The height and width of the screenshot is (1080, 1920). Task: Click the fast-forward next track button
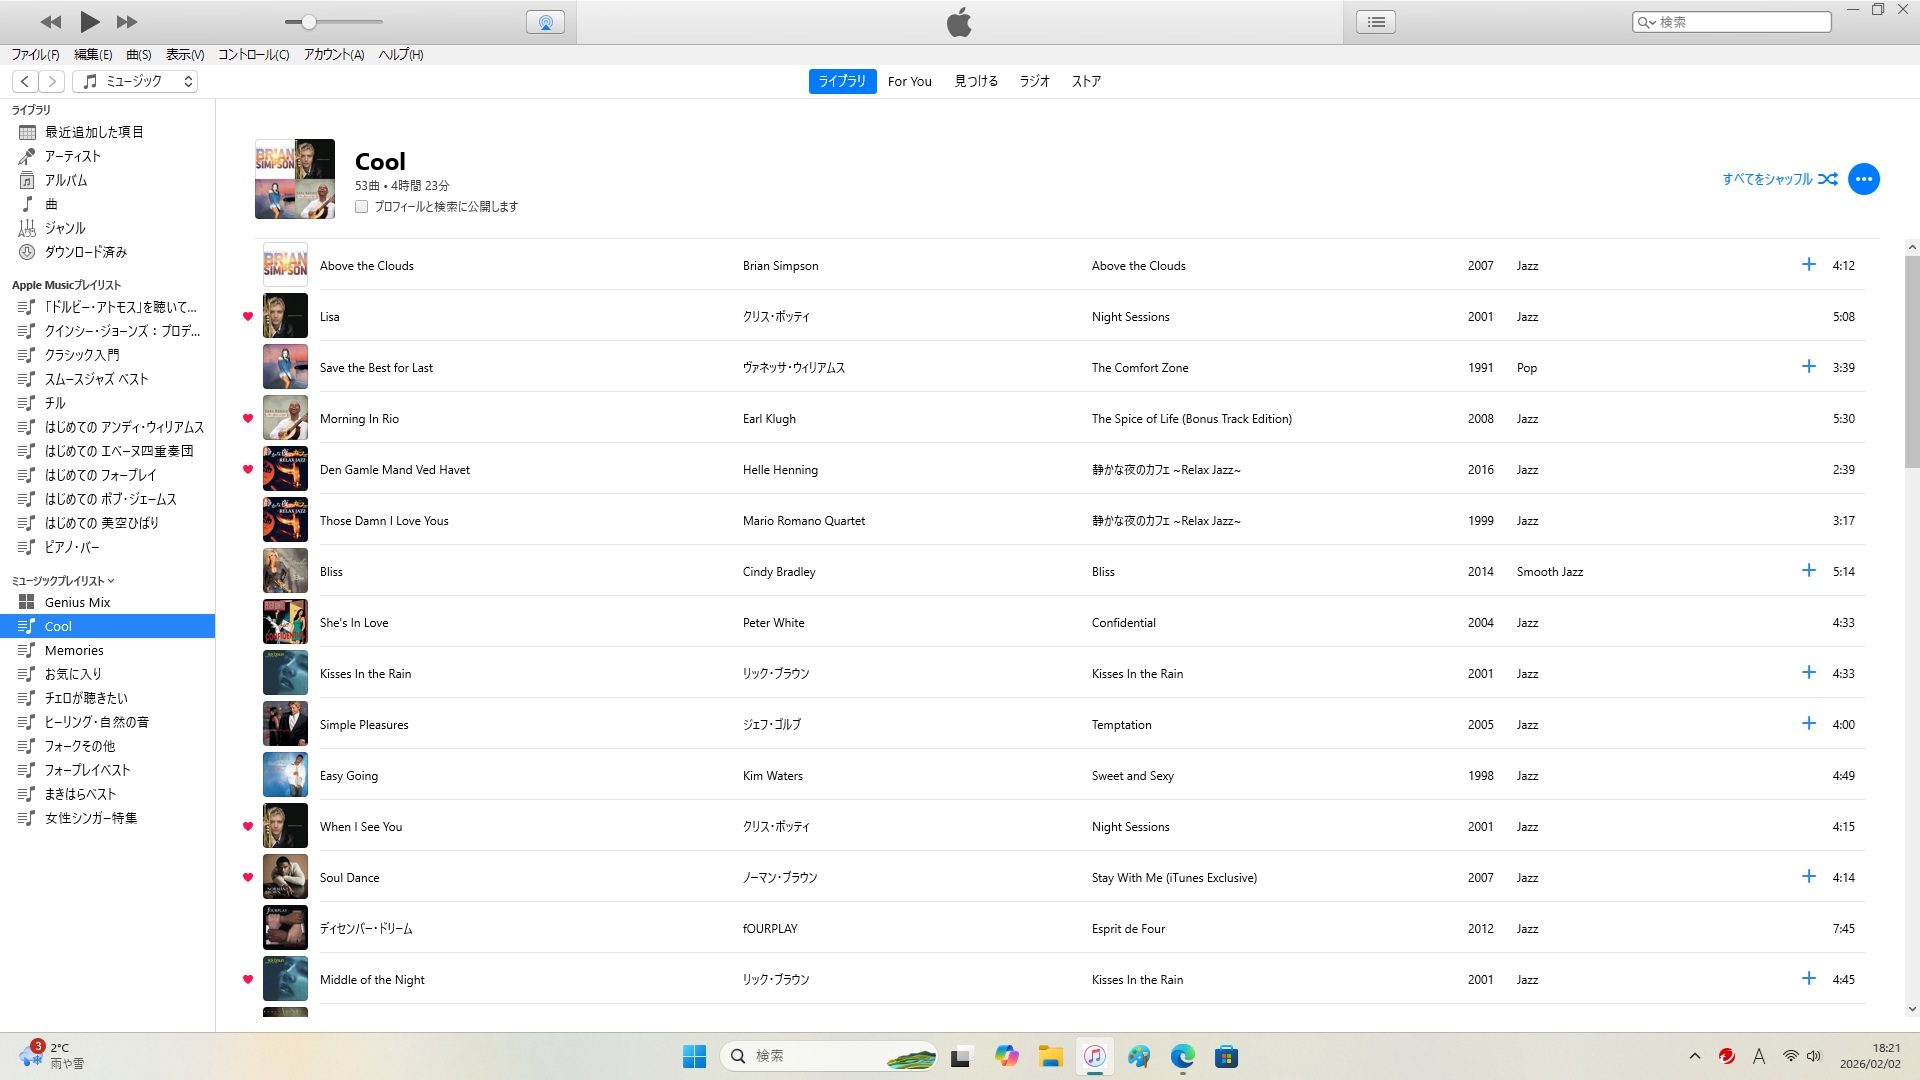[x=127, y=21]
